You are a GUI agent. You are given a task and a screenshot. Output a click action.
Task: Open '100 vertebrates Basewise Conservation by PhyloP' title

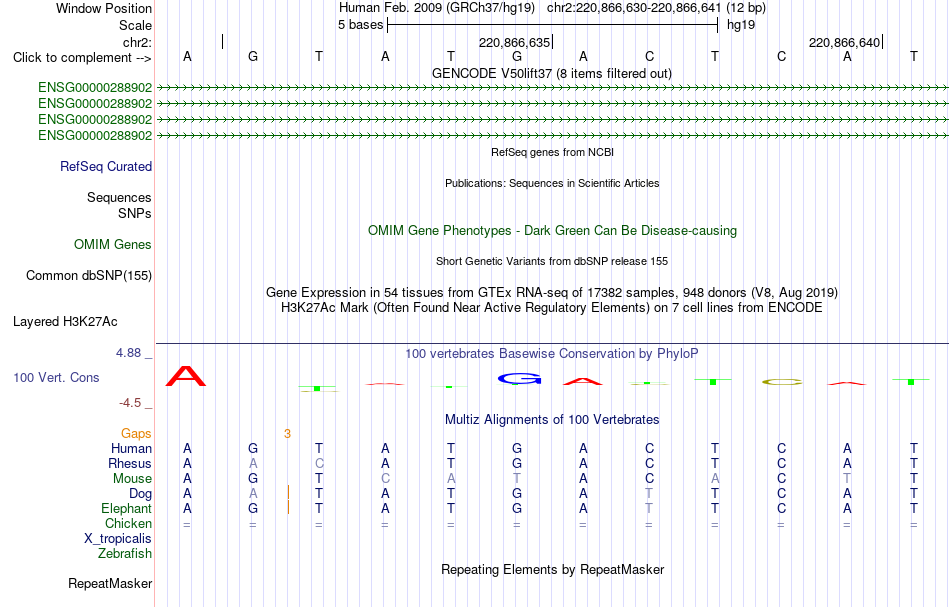pyautogui.click(x=552, y=353)
